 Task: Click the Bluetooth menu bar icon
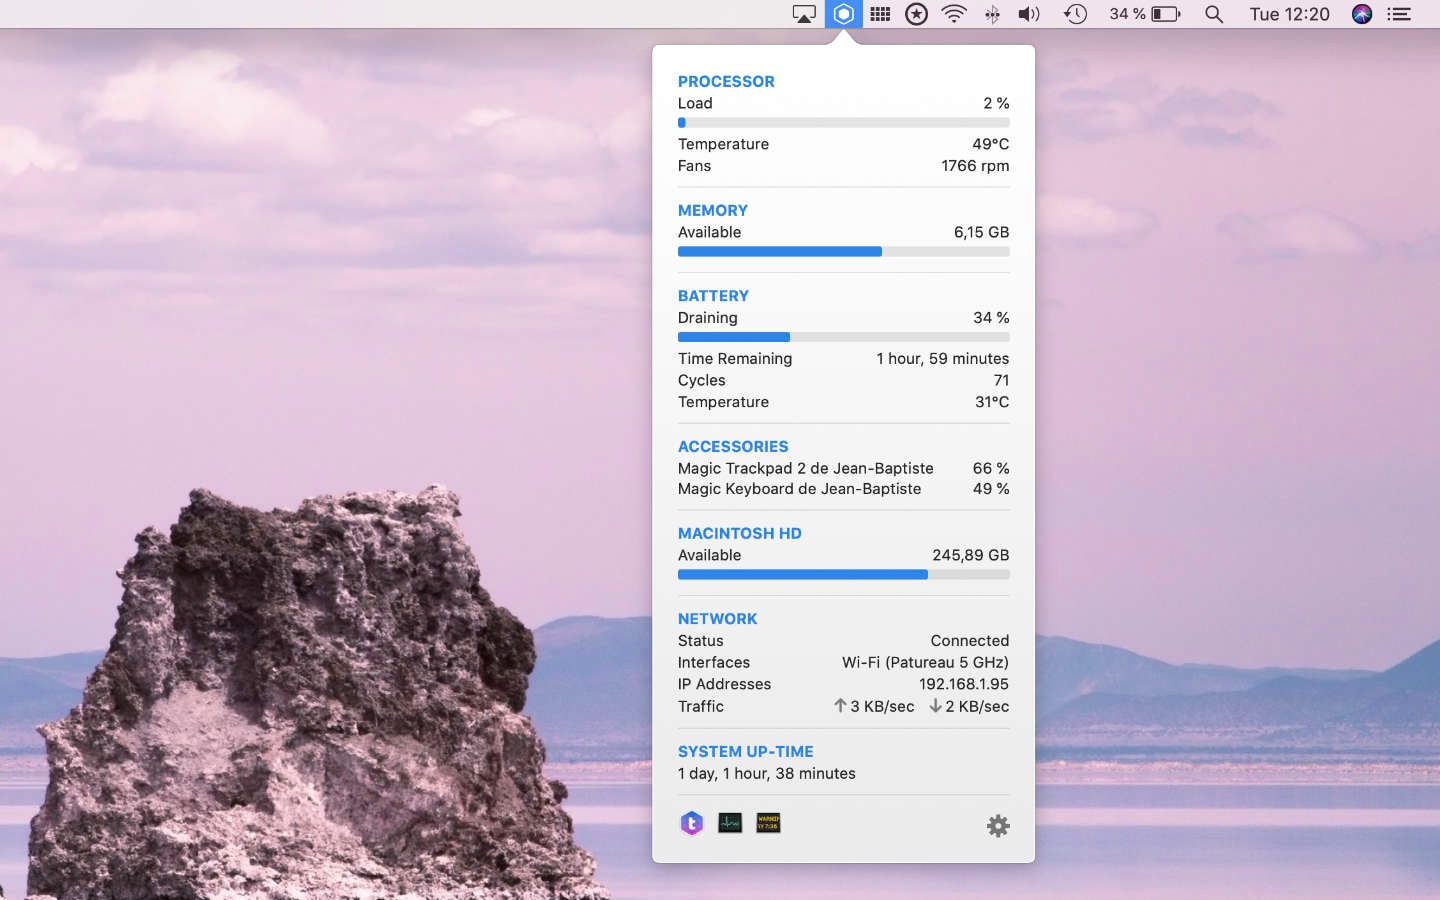pos(992,14)
